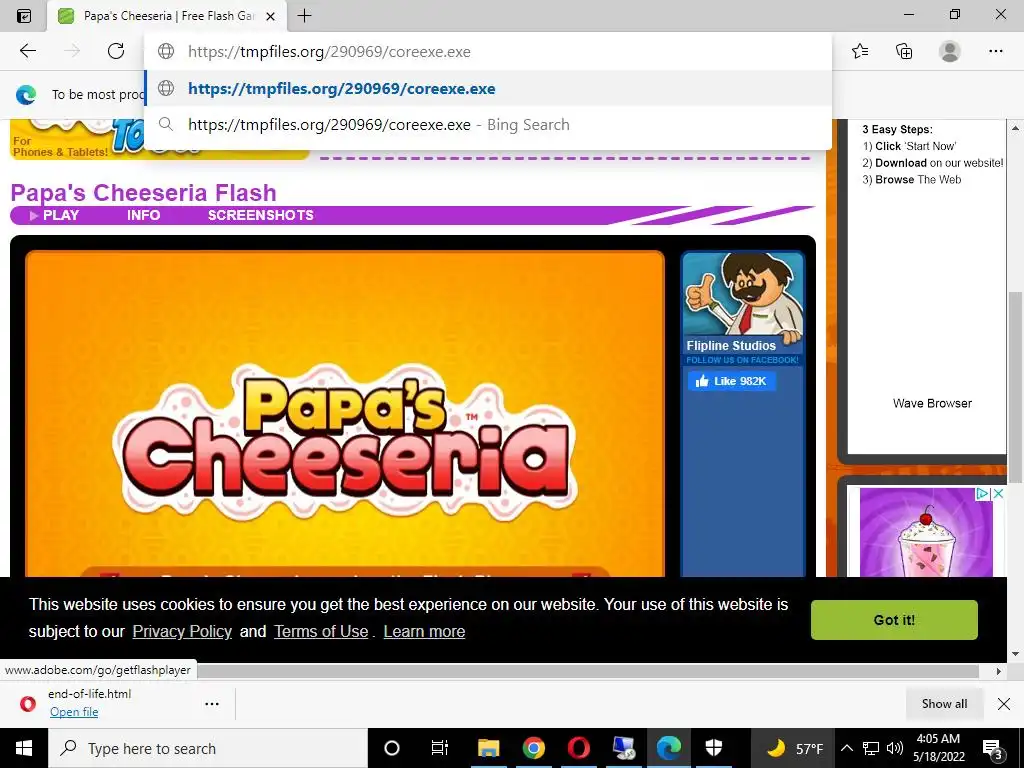Image resolution: width=1024 pixels, height=768 pixels.
Task: Close the downloads bar
Action: [x=1004, y=703]
